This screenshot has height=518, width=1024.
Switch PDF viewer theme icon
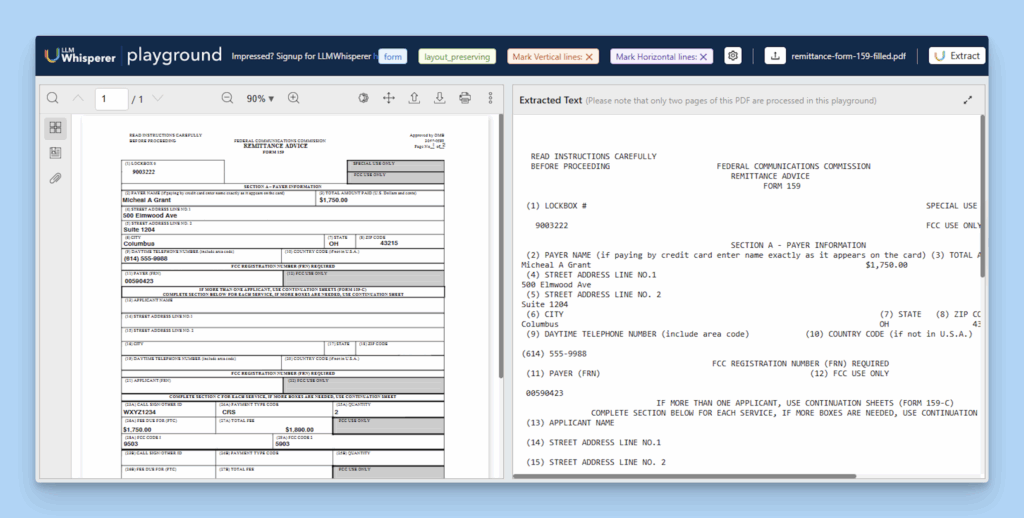363,98
